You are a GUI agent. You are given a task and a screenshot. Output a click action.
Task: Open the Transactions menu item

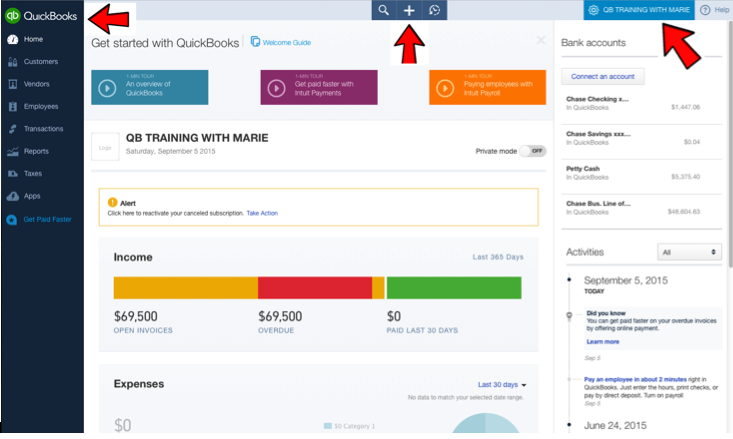pos(42,129)
